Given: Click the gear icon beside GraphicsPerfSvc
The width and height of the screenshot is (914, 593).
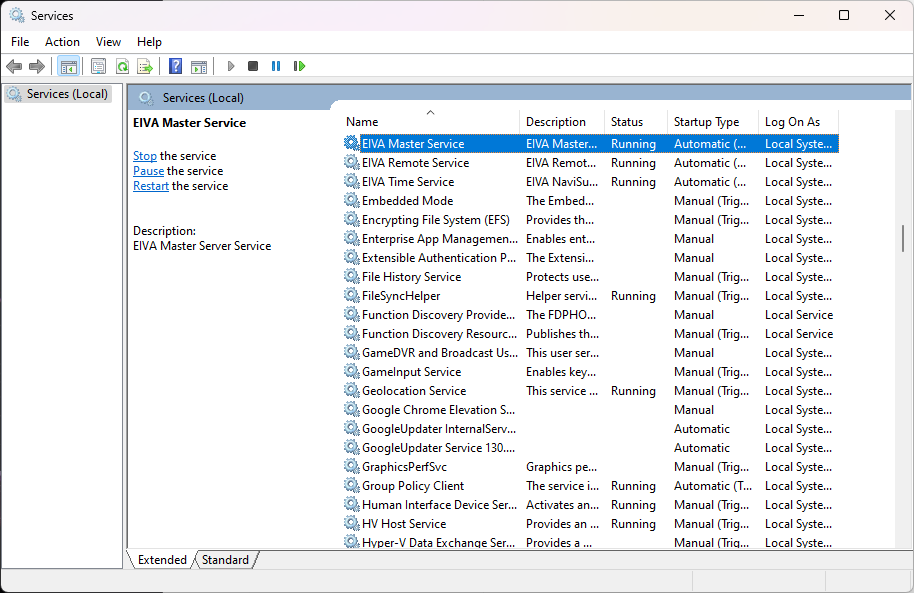Looking at the screenshot, I should (x=351, y=466).
